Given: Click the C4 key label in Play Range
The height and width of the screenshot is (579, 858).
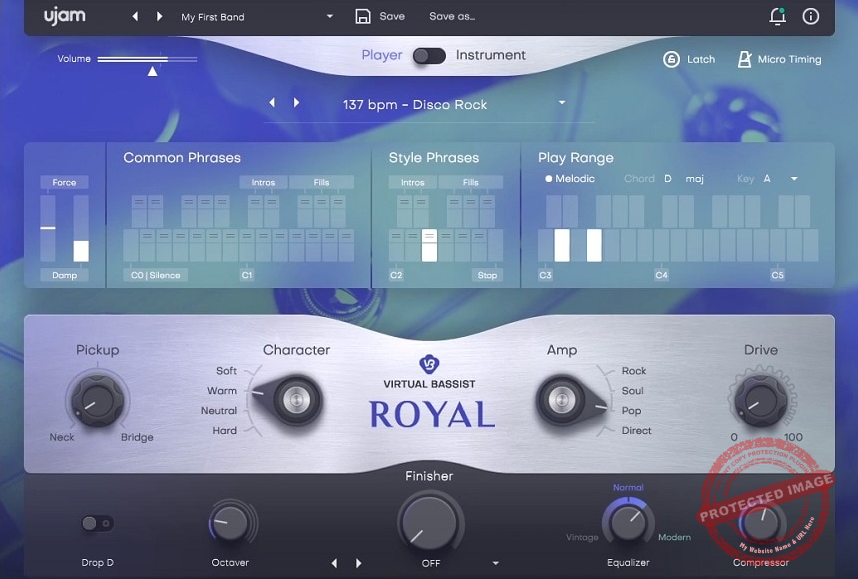Looking at the screenshot, I should coord(661,275).
